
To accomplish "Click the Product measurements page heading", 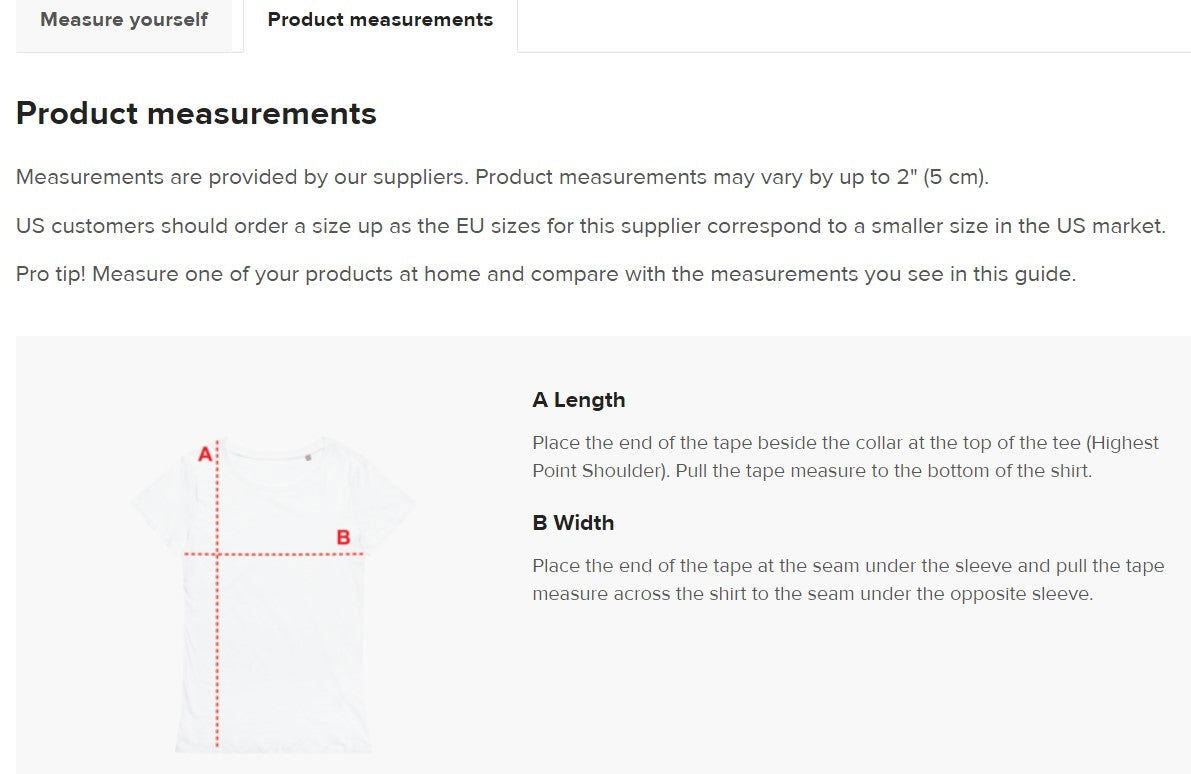I will (x=195, y=113).
